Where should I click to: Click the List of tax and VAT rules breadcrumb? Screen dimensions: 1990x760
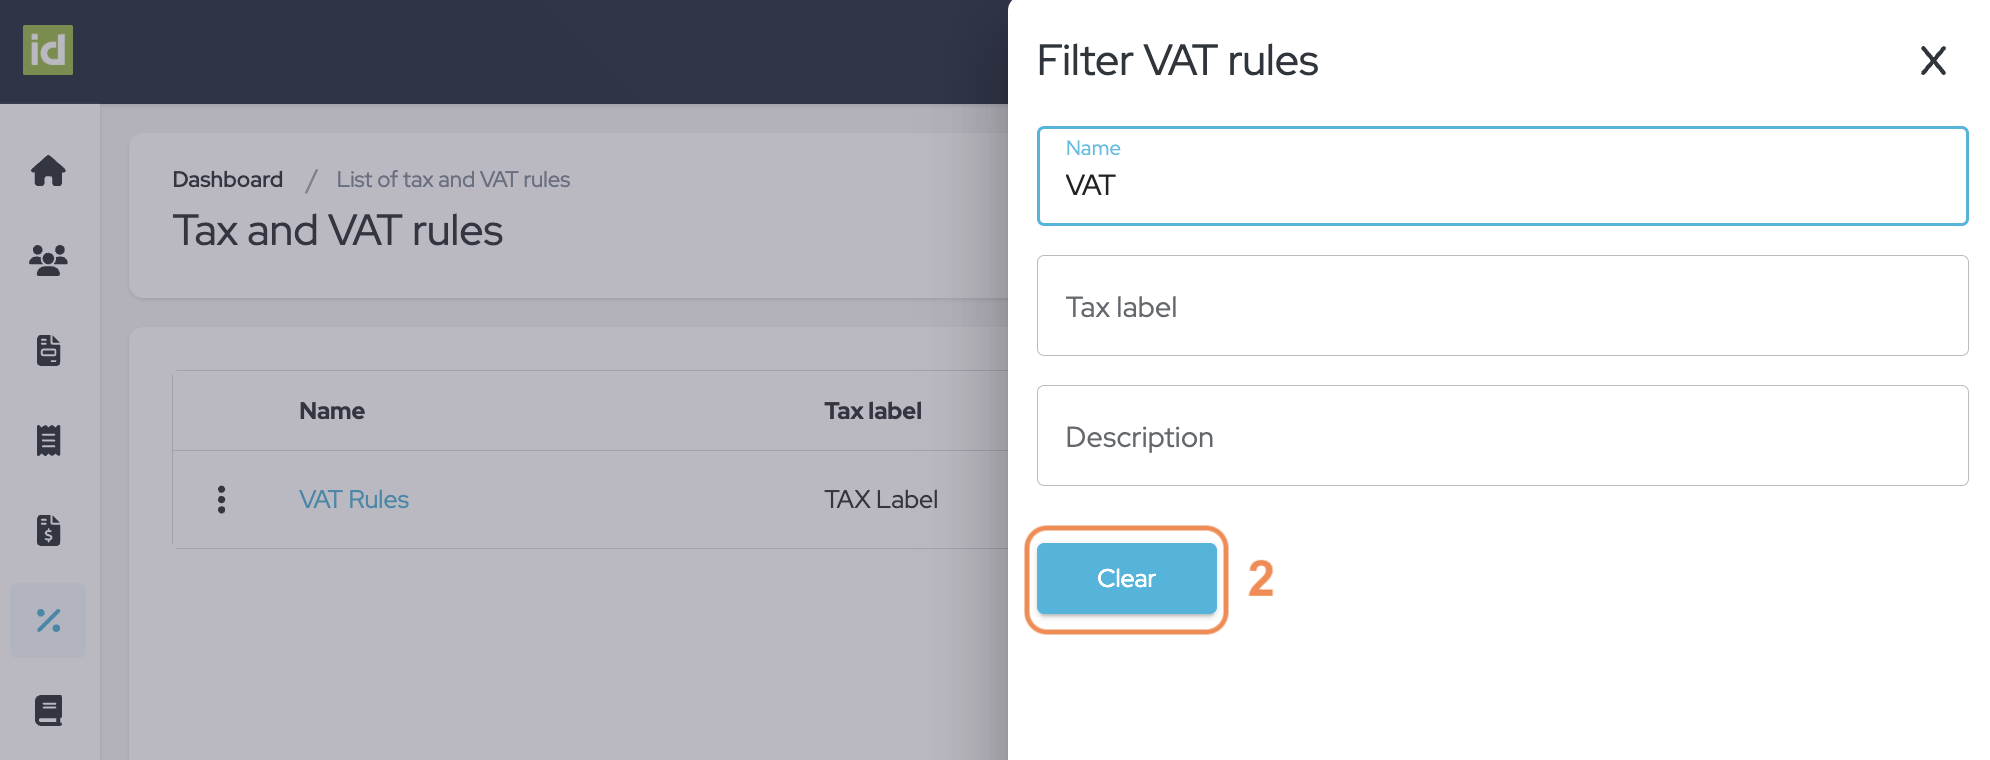pyautogui.click(x=453, y=180)
